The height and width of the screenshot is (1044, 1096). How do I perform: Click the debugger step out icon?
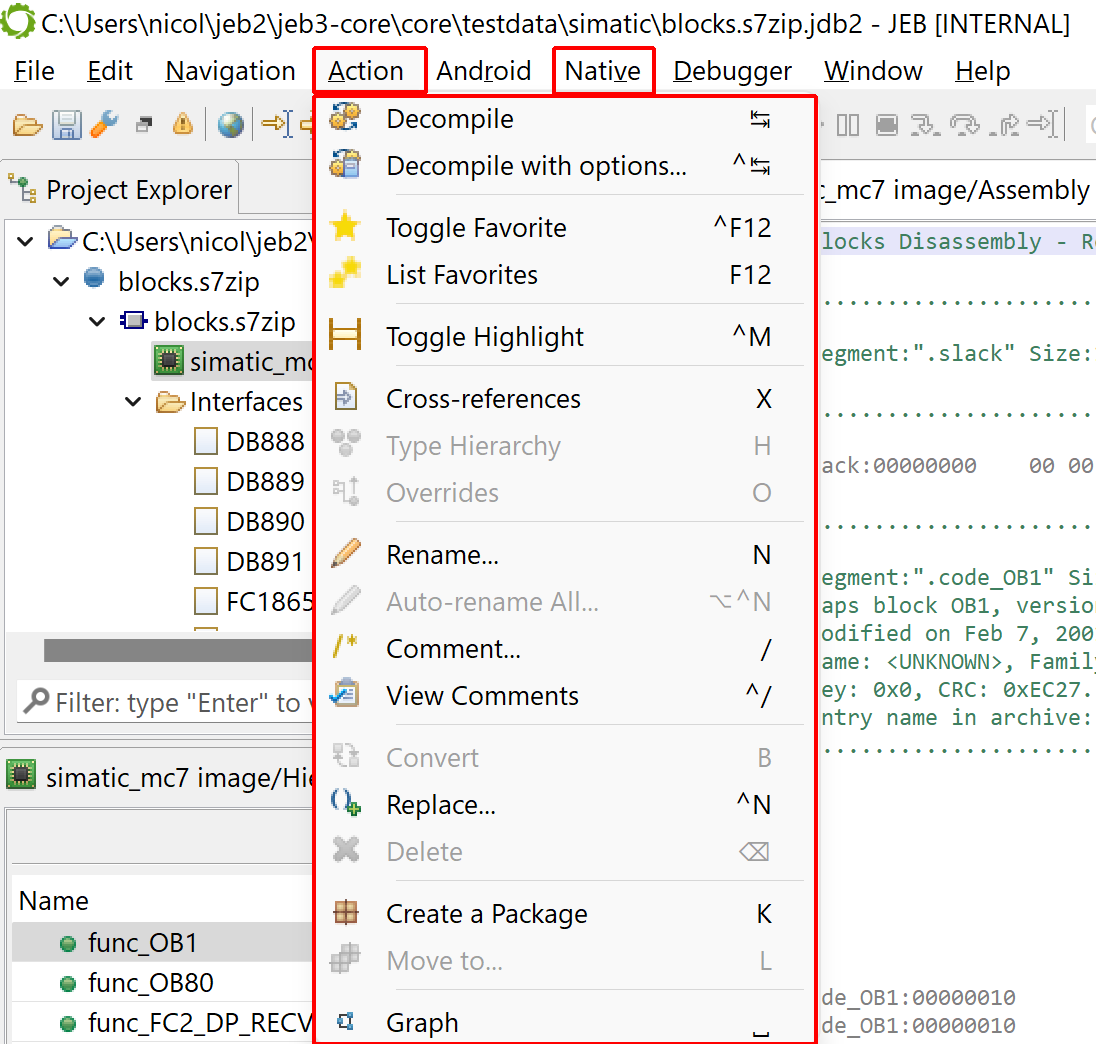1004,125
